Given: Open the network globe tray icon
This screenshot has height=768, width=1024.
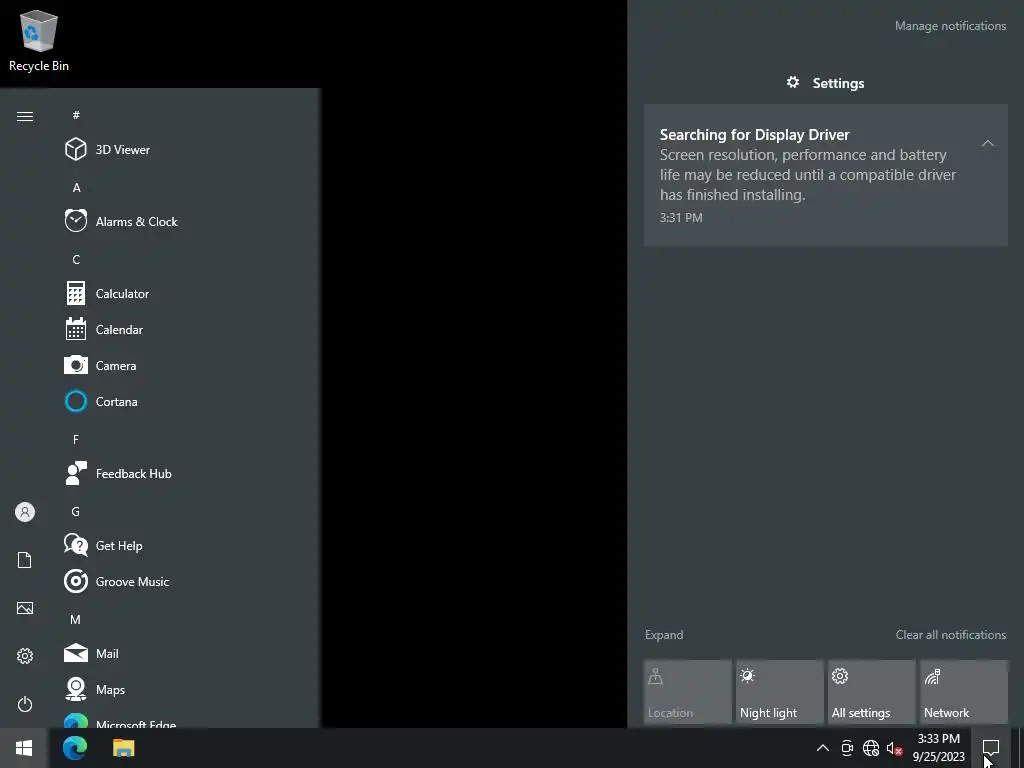Looking at the screenshot, I should coord(871,748).
